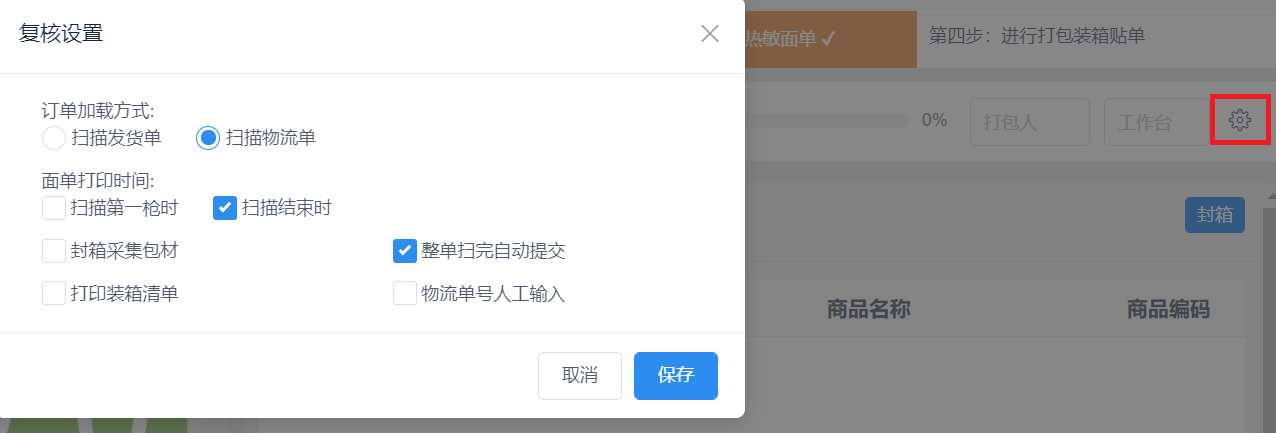Click the progress bar showing 0%
This screenshot has width=1276, height=433.
[827, 120]
